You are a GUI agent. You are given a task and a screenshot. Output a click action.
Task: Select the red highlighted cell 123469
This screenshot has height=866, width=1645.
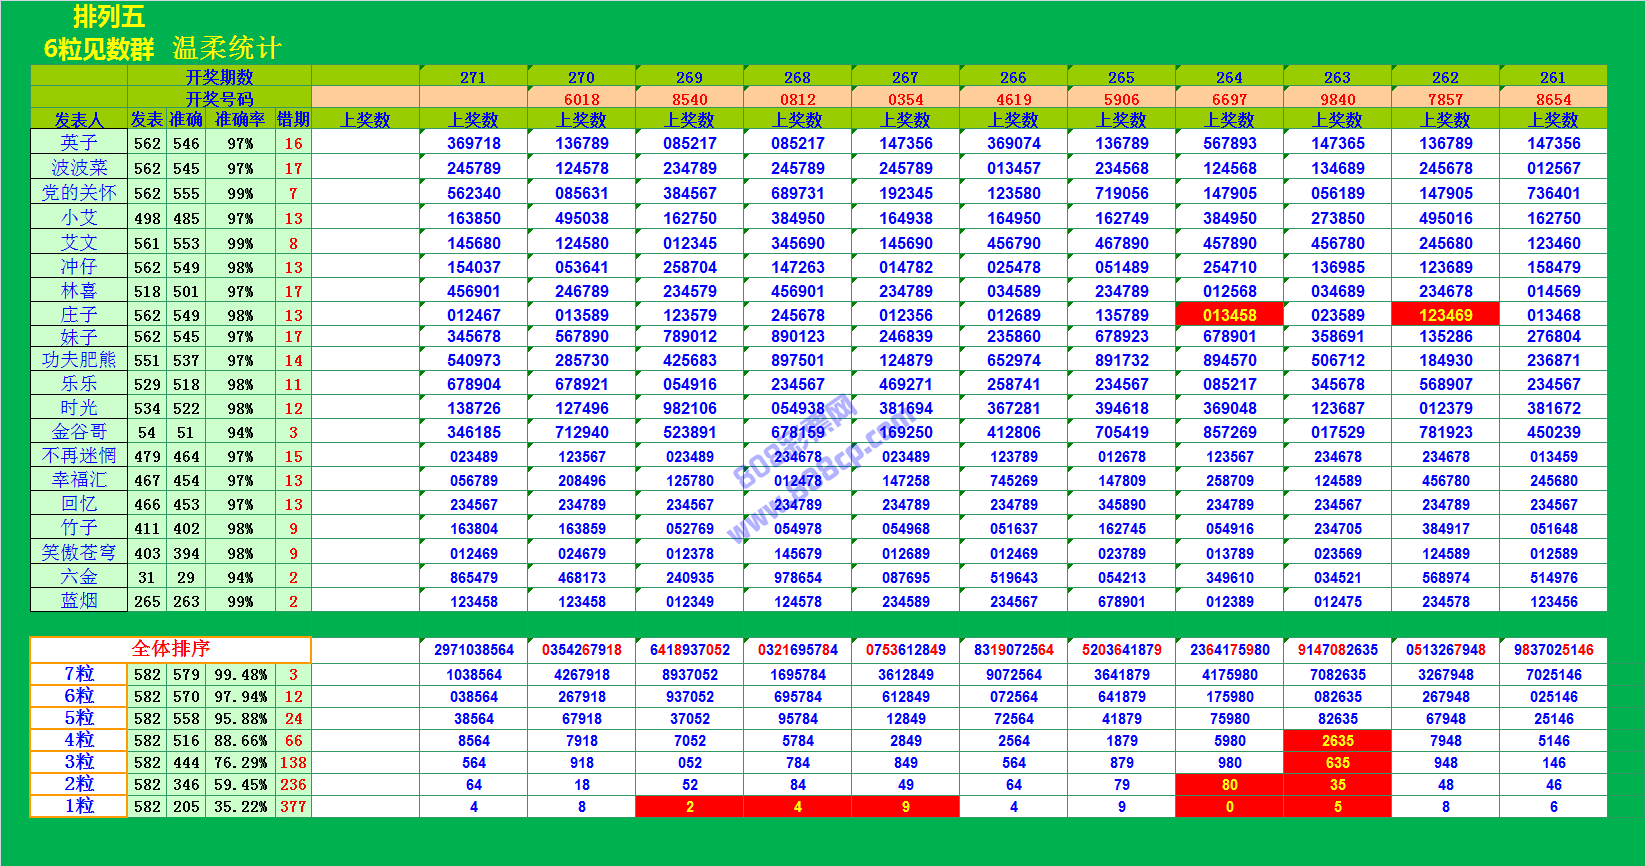[x=1445, y=315]
